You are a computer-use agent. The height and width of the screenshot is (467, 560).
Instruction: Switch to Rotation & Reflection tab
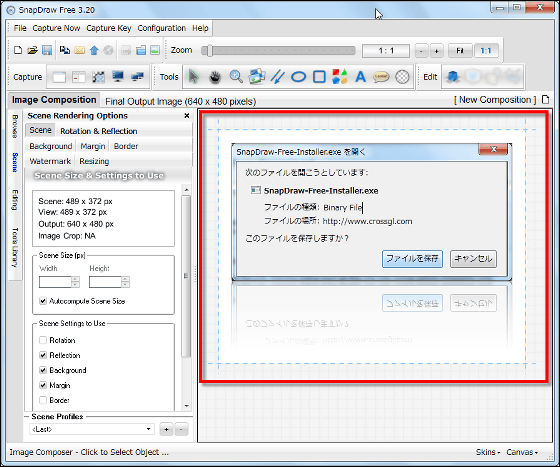coord(99,131)
